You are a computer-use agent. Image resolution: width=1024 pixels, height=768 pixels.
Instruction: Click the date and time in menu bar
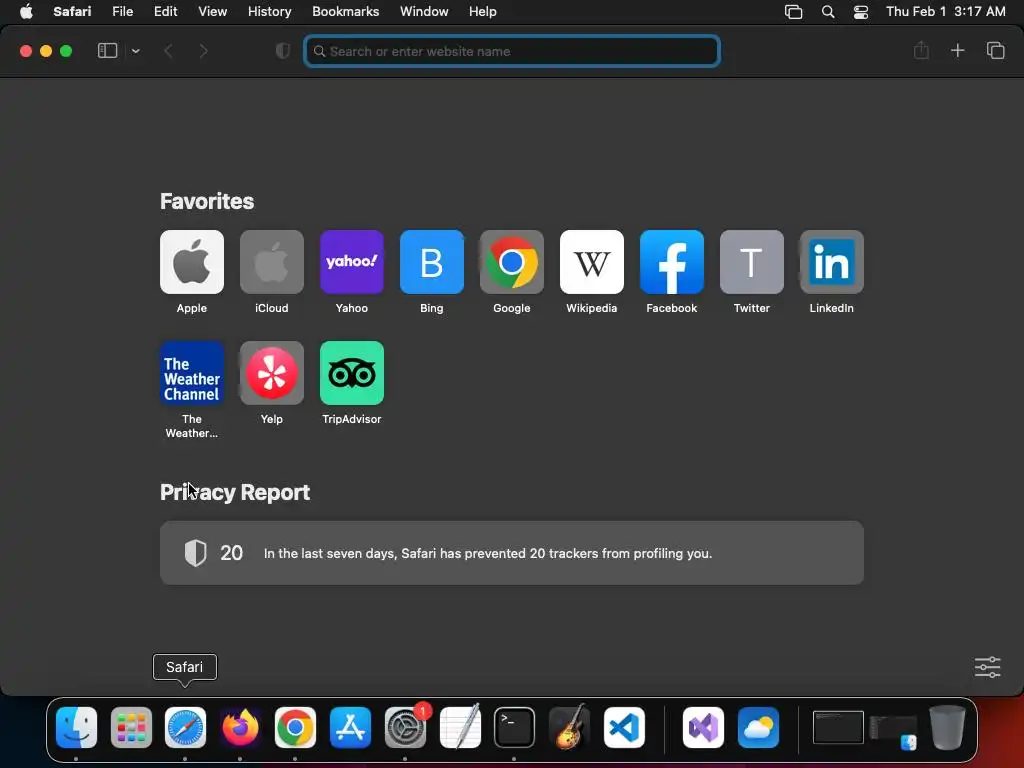pos(946,12)
